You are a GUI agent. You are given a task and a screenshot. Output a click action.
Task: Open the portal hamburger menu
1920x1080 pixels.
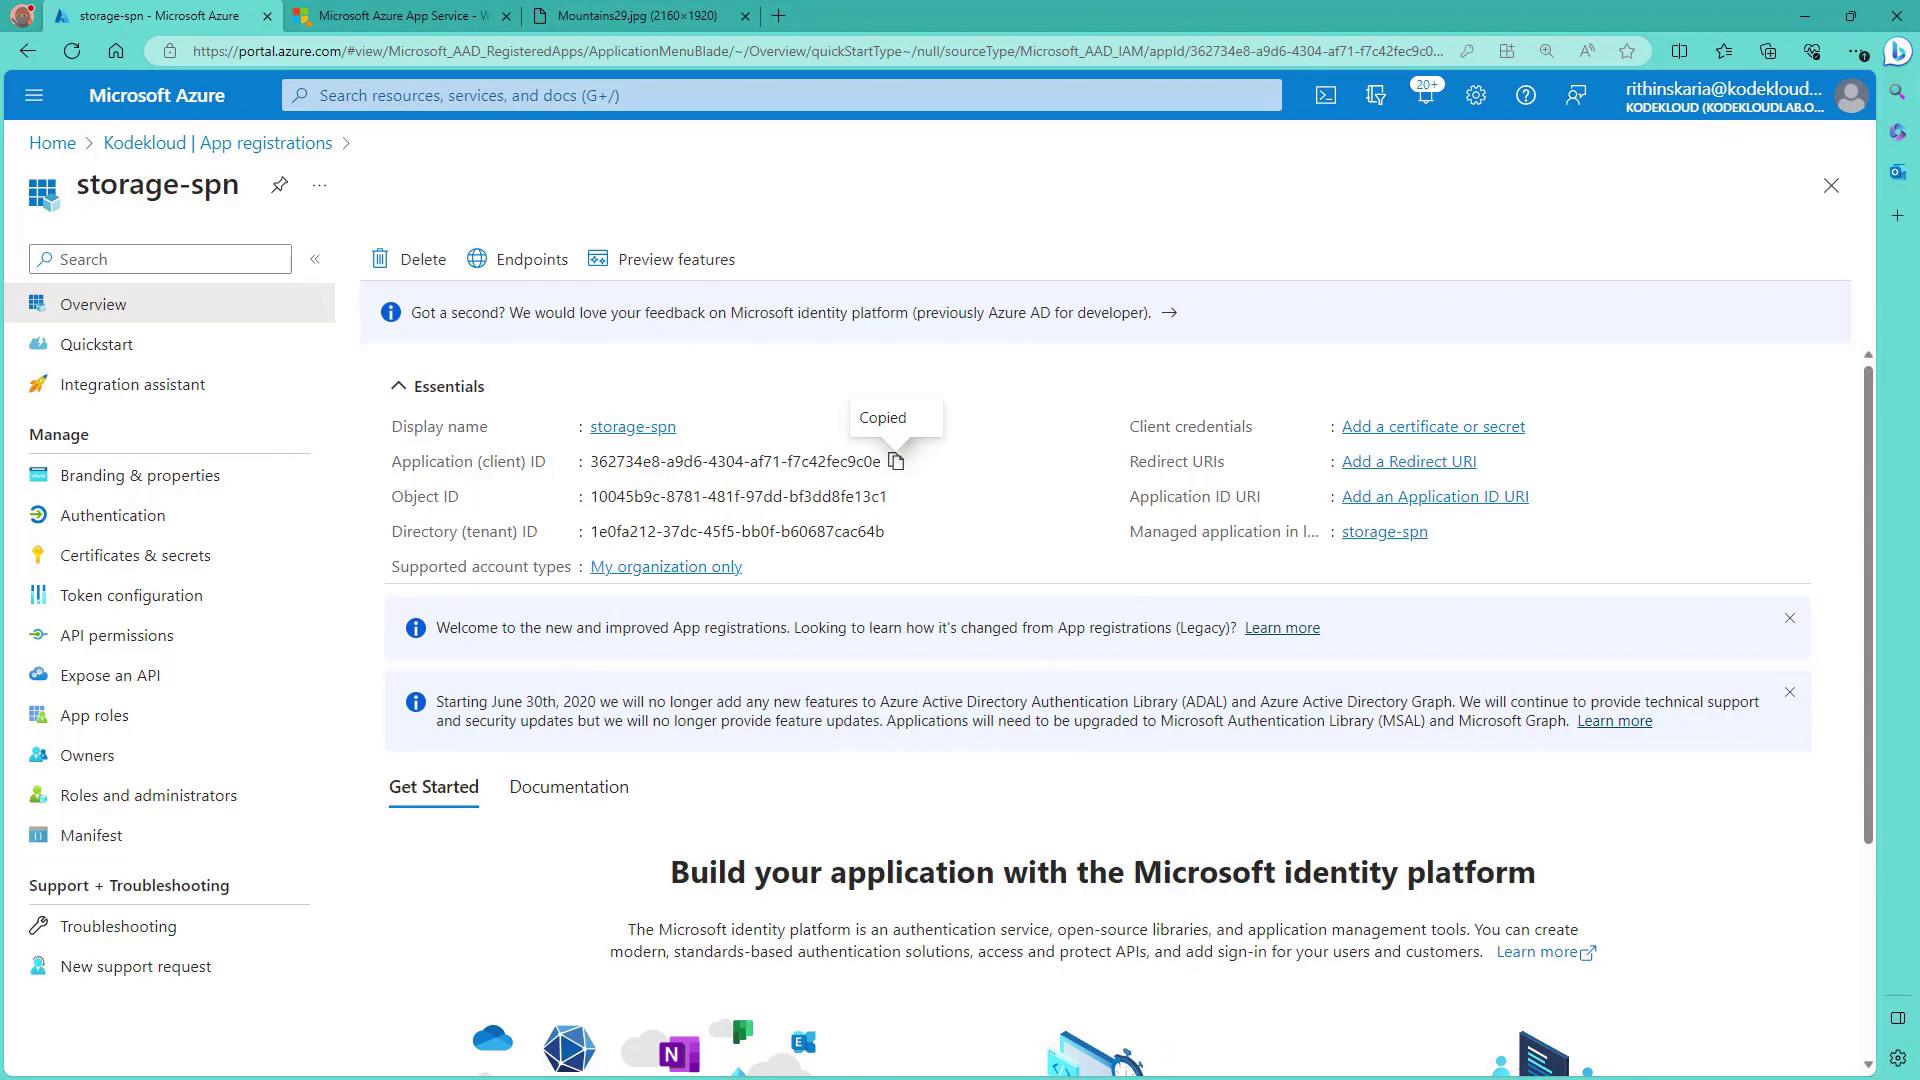(x=34, y=95)
